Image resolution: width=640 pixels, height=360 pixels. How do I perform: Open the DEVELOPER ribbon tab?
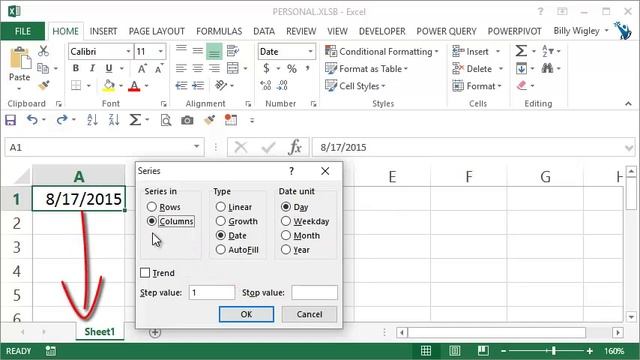pyautogui.click(x=382, y=31)
